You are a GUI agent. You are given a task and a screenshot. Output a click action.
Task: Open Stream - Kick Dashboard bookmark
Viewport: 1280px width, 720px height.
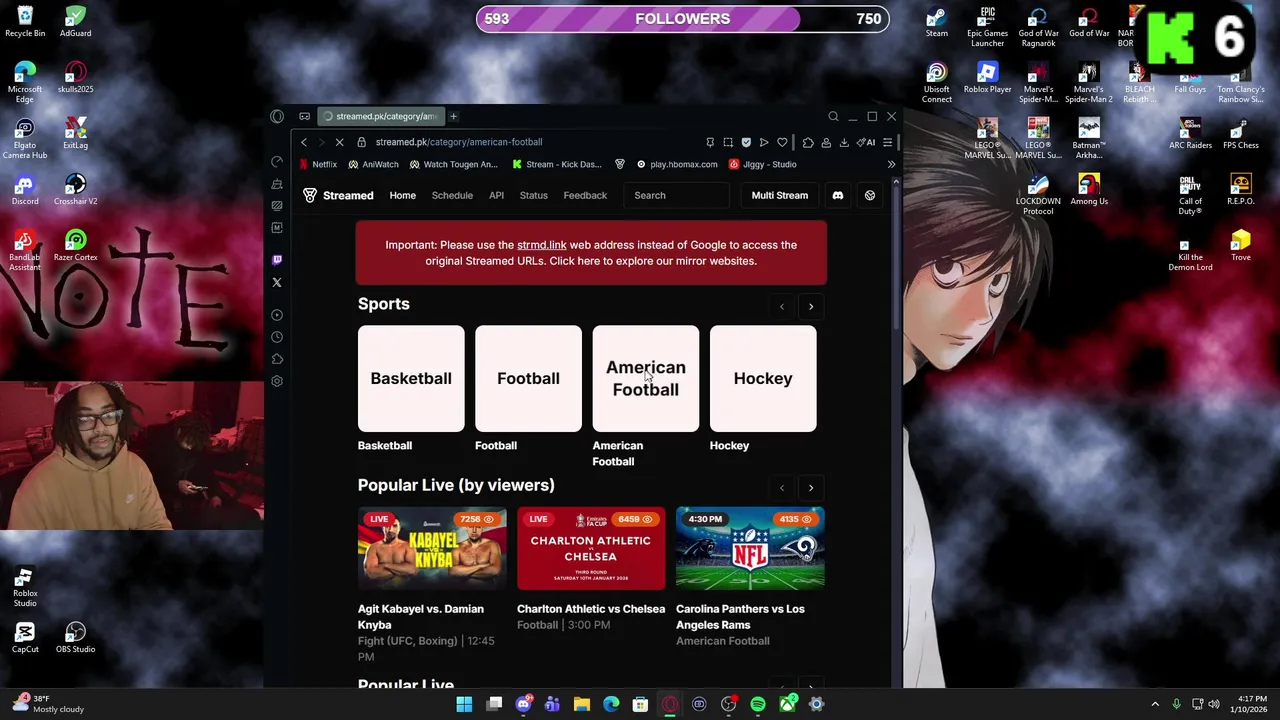[x=557, y=164]
